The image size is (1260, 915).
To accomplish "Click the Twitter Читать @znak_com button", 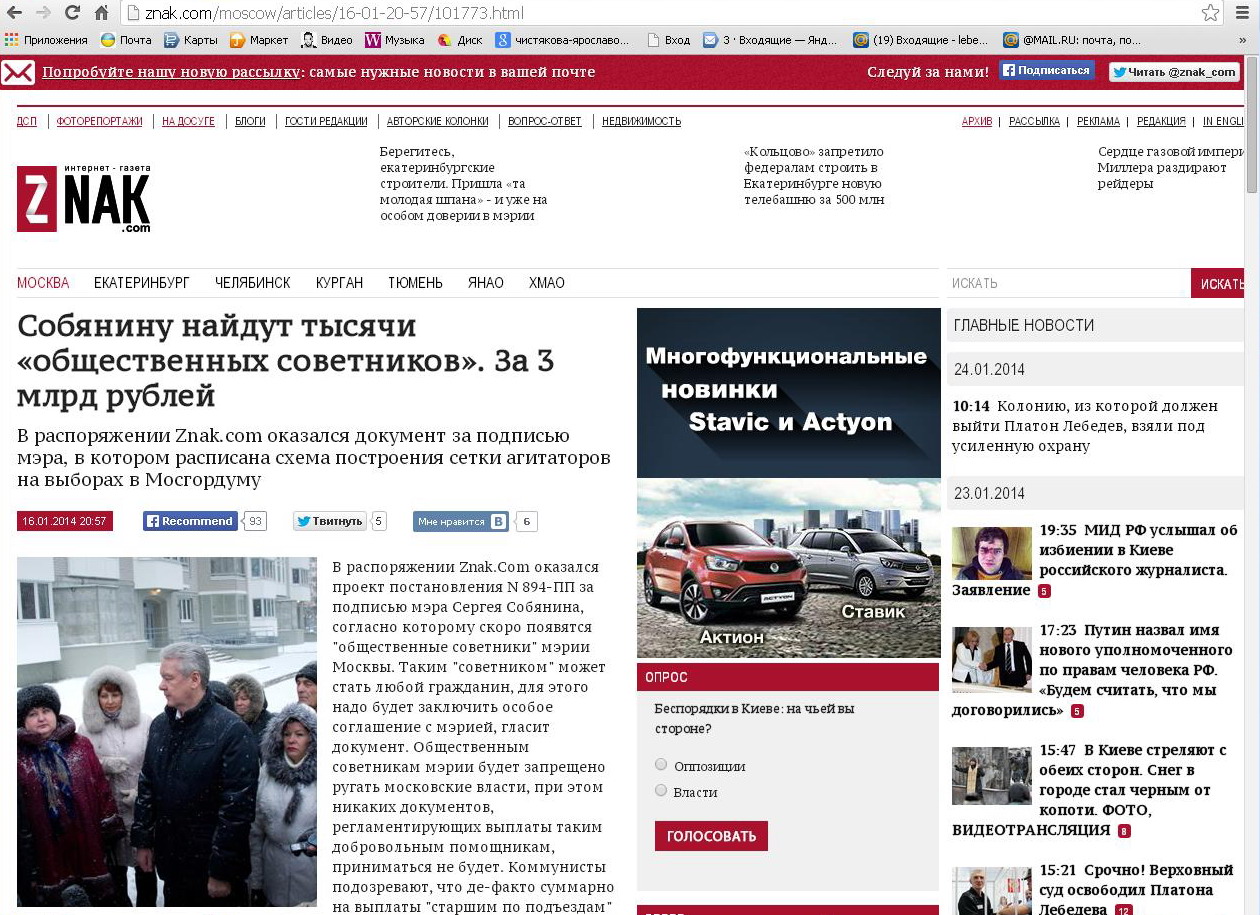I will click(x=1175, y=72).
